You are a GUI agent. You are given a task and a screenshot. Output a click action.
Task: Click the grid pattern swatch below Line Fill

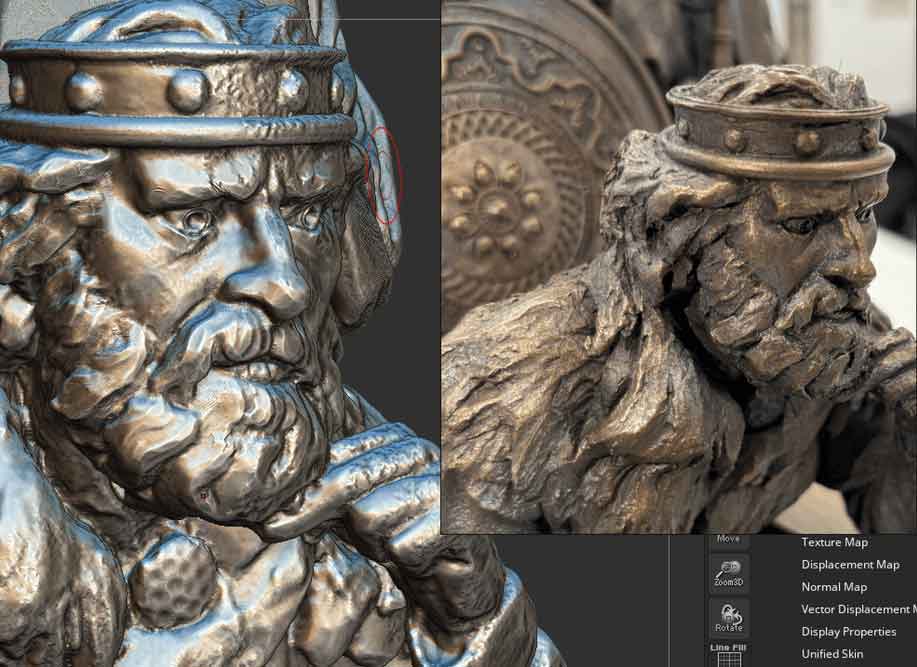pos(729,661)
